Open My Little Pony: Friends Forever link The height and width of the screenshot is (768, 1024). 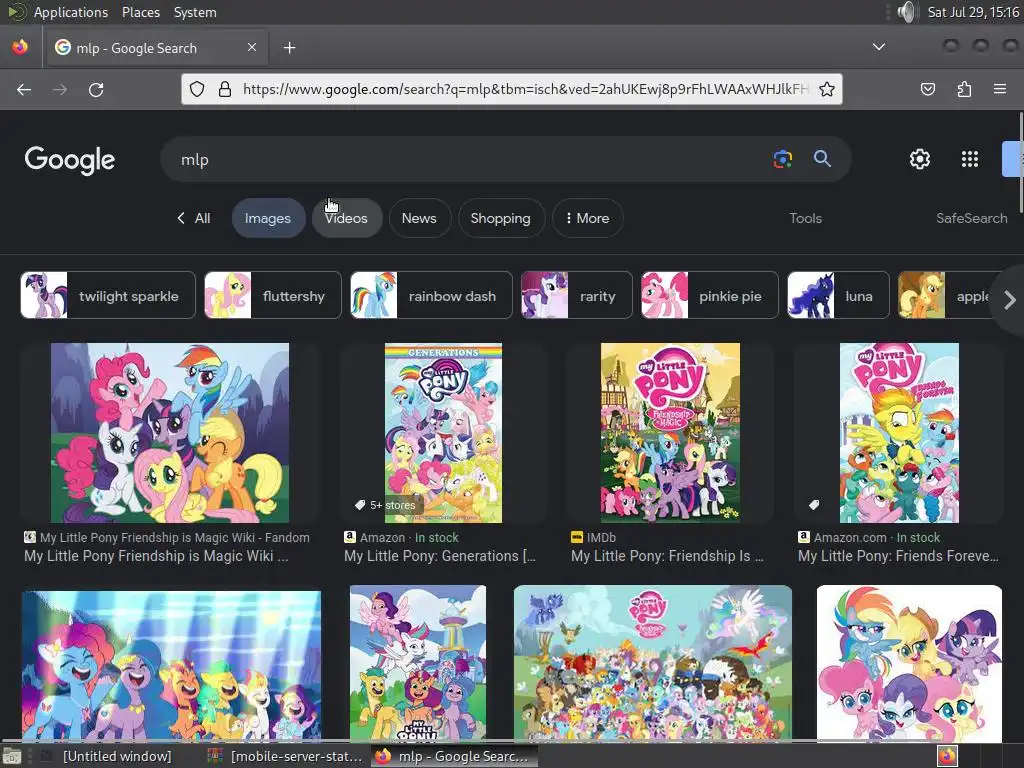(898, 556)
